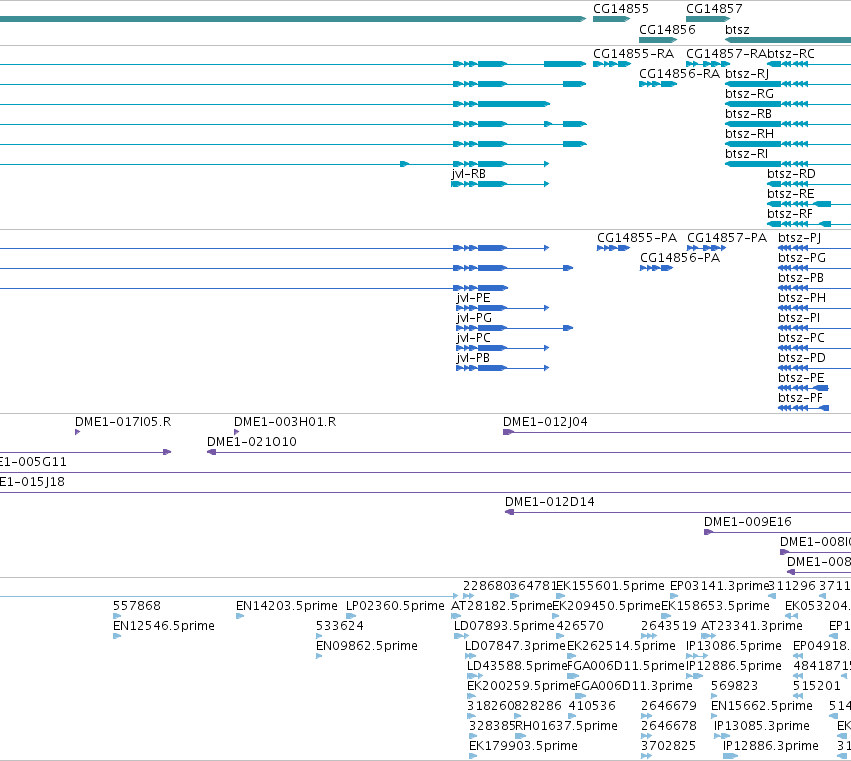Select the jvl-PC protein label
This screenshot has height=761, width=851.
click(x=474, y=338)
